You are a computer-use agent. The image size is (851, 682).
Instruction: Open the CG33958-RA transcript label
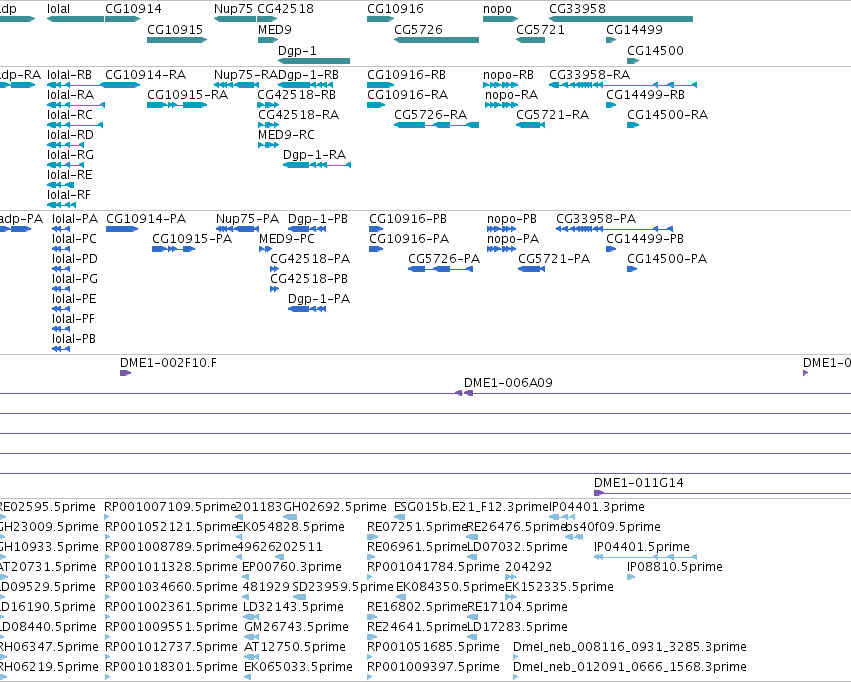[x=589, y=74]
